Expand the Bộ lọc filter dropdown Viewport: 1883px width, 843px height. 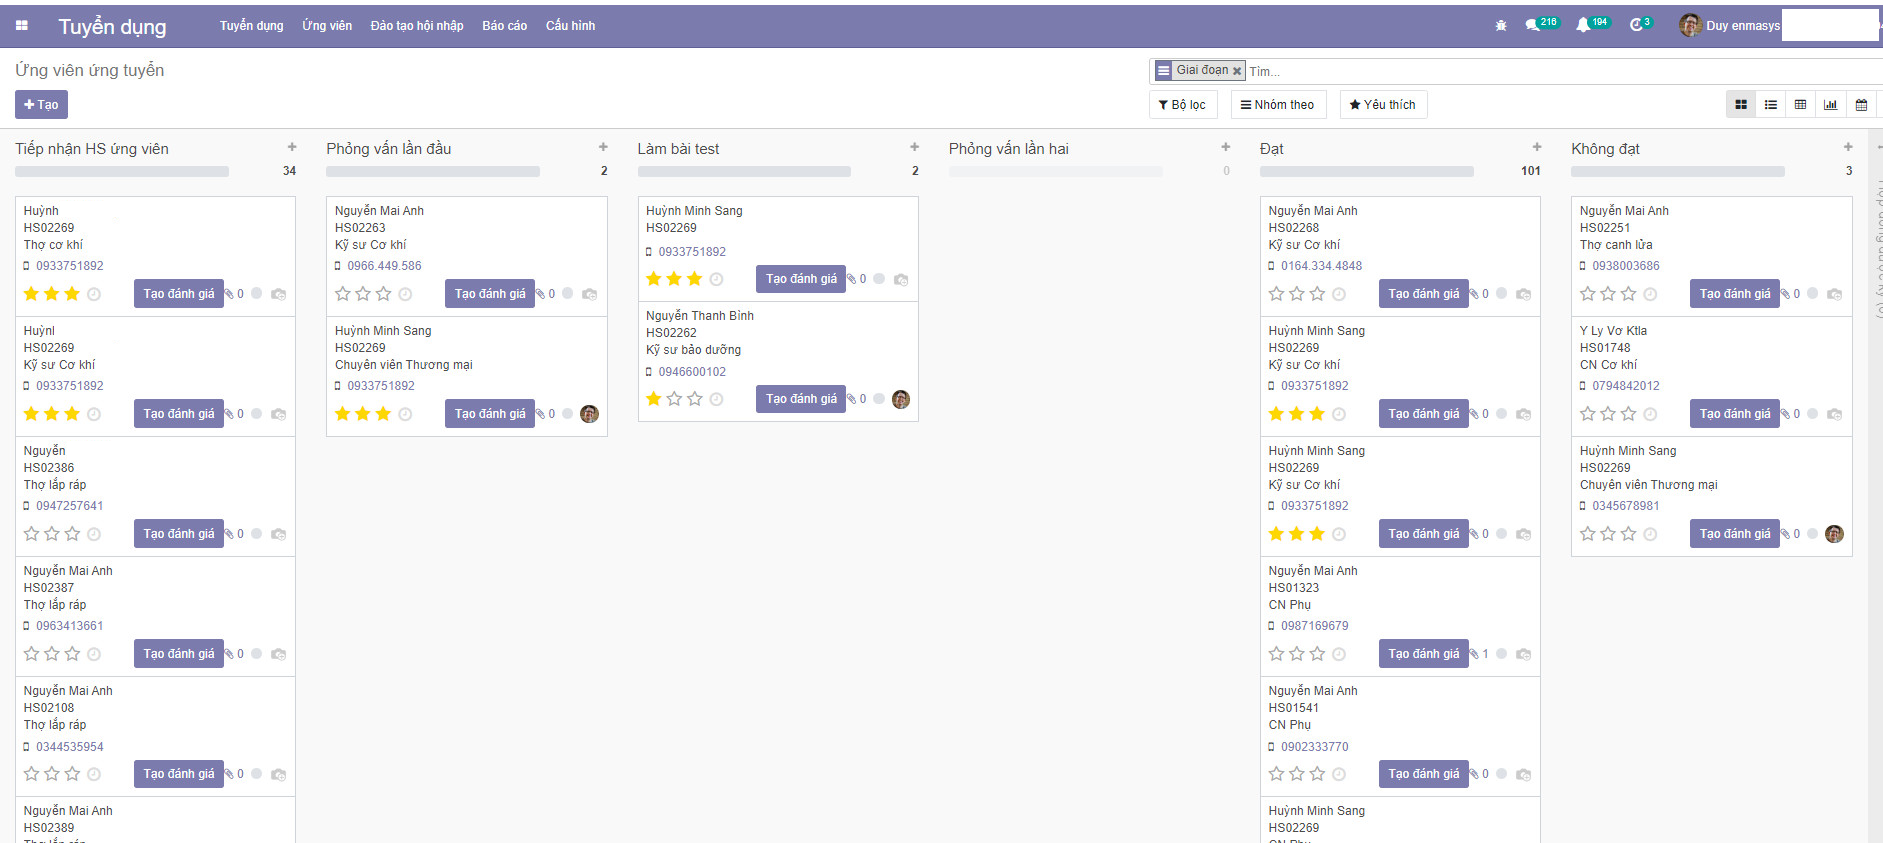point(1182,105)
